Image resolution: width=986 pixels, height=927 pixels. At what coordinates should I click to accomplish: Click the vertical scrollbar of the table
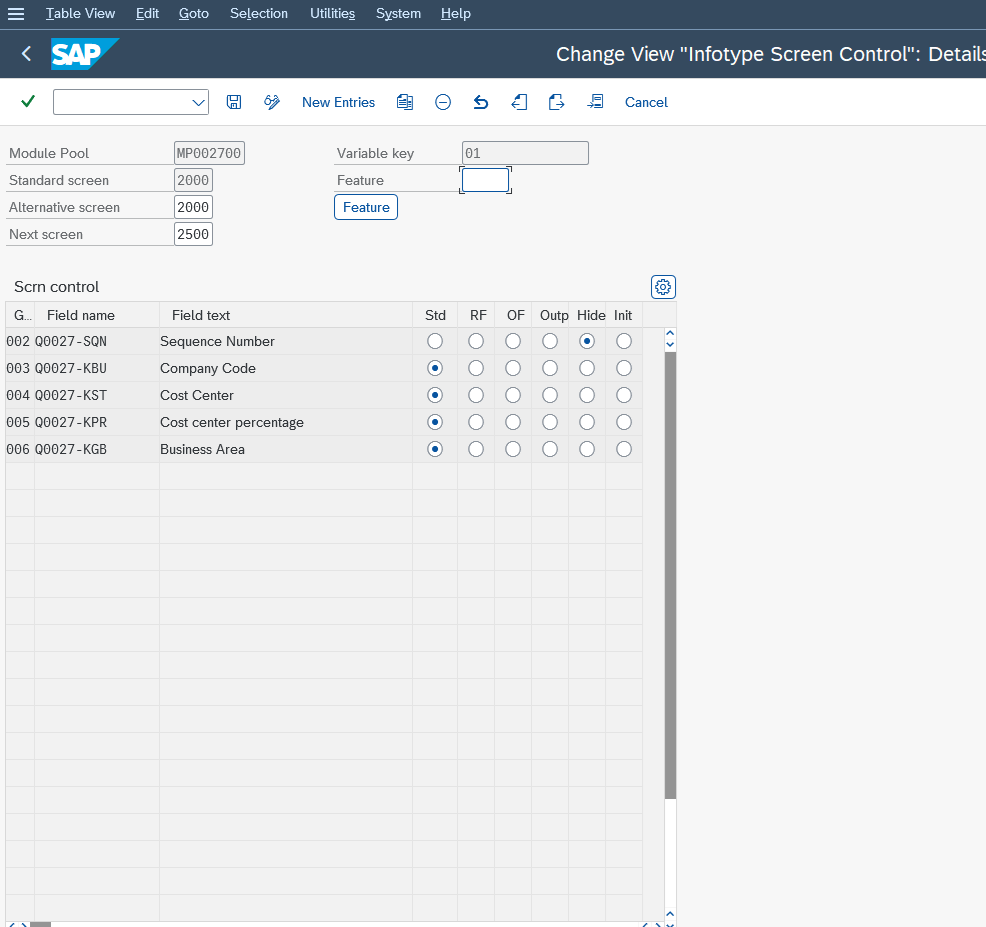(x=670, y=575)
